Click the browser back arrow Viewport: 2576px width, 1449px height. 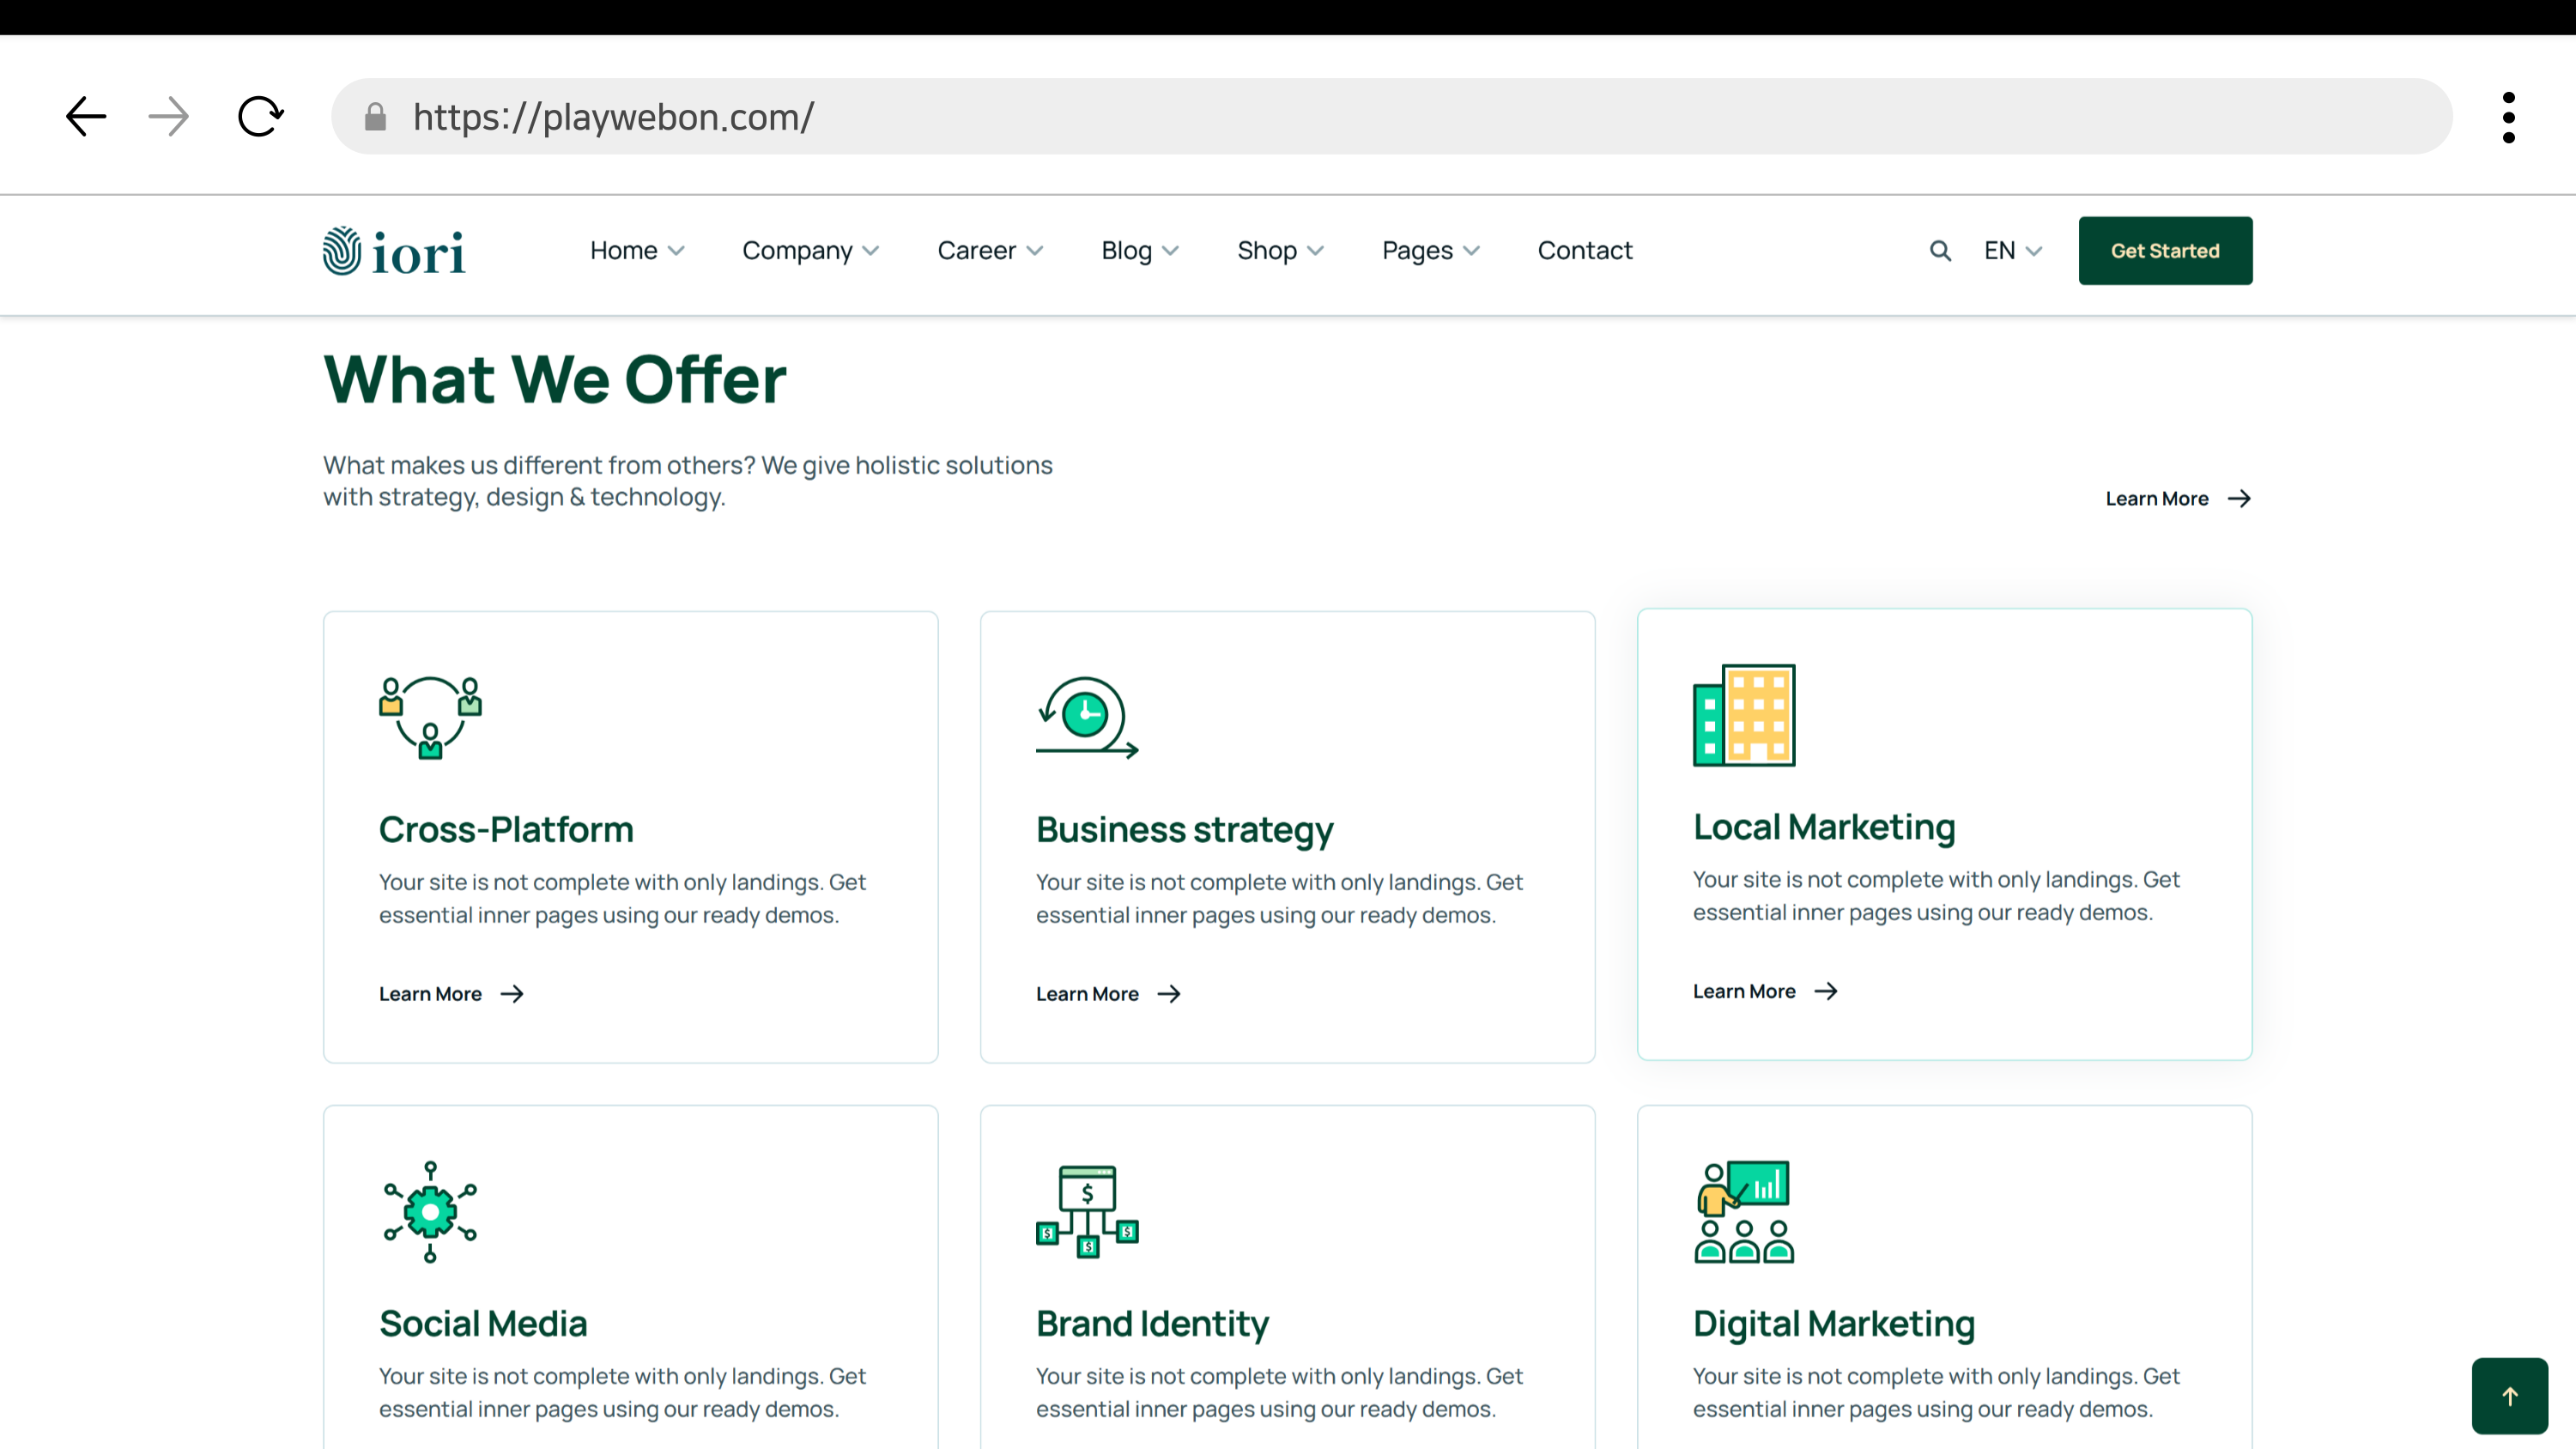86,116
